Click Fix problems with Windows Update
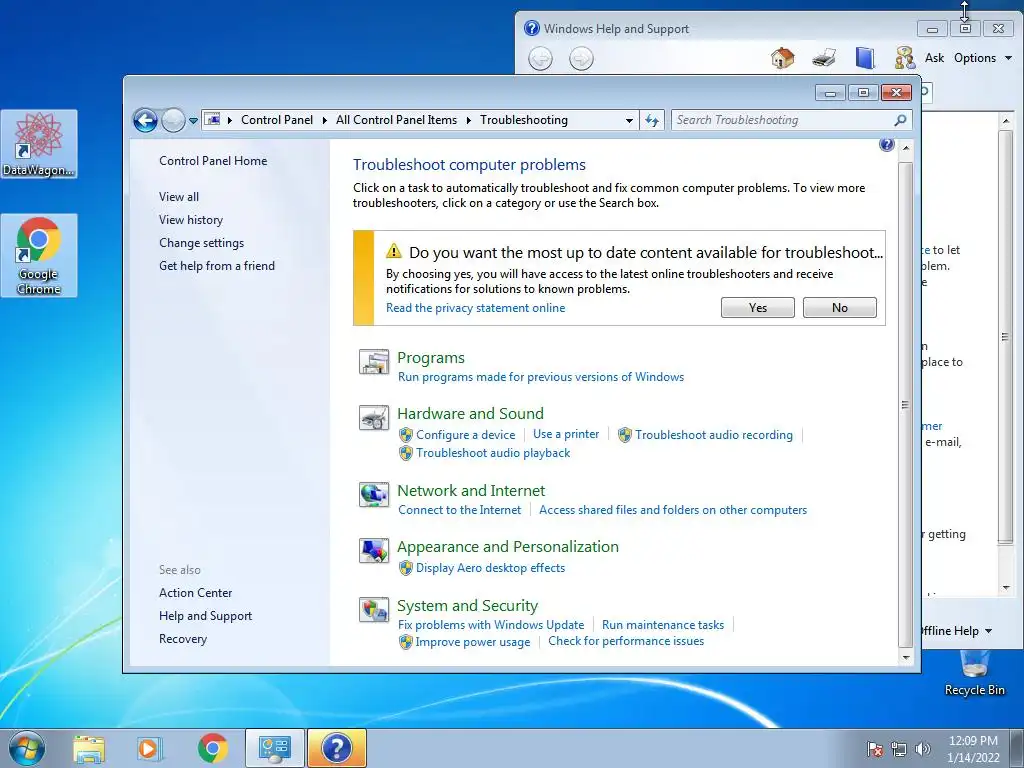 pyautogui.click(x=491, y=625)
